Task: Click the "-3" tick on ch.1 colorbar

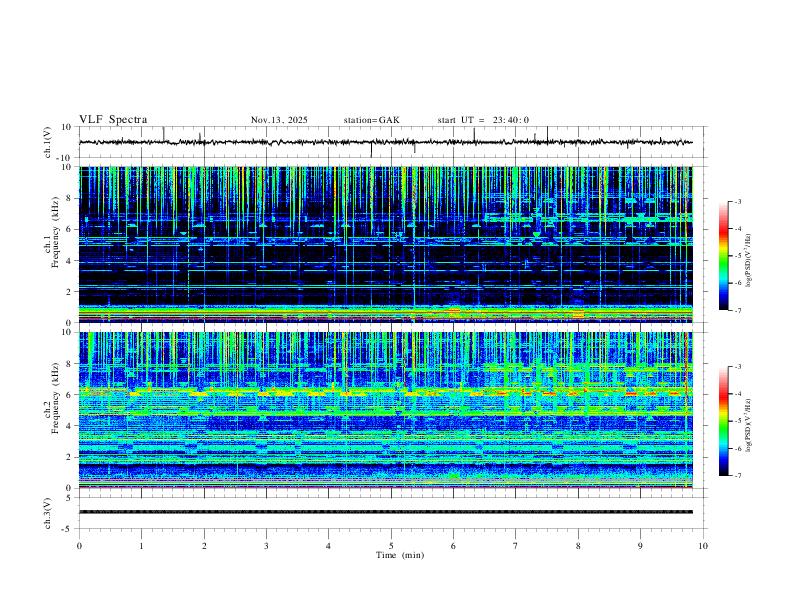Action: pos(738,201)
